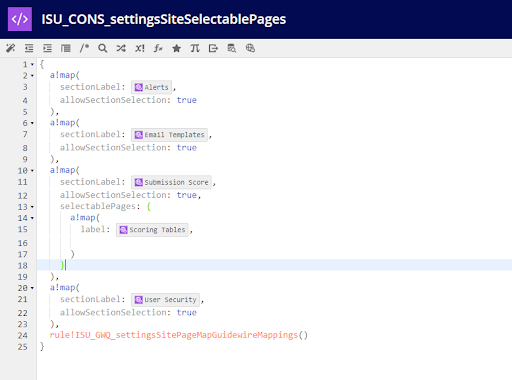Click the fx functions icon
Viewport: 512px width, 380px height.
(158, 48)
